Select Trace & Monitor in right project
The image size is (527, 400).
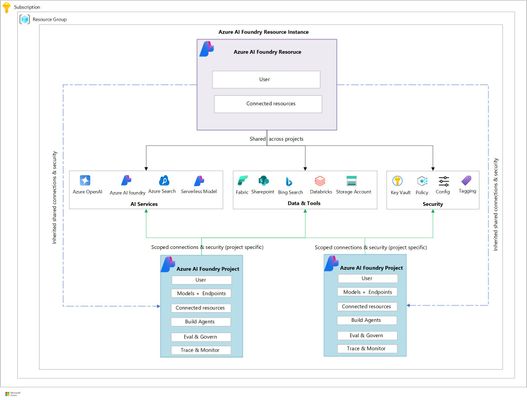coord(367,349)
